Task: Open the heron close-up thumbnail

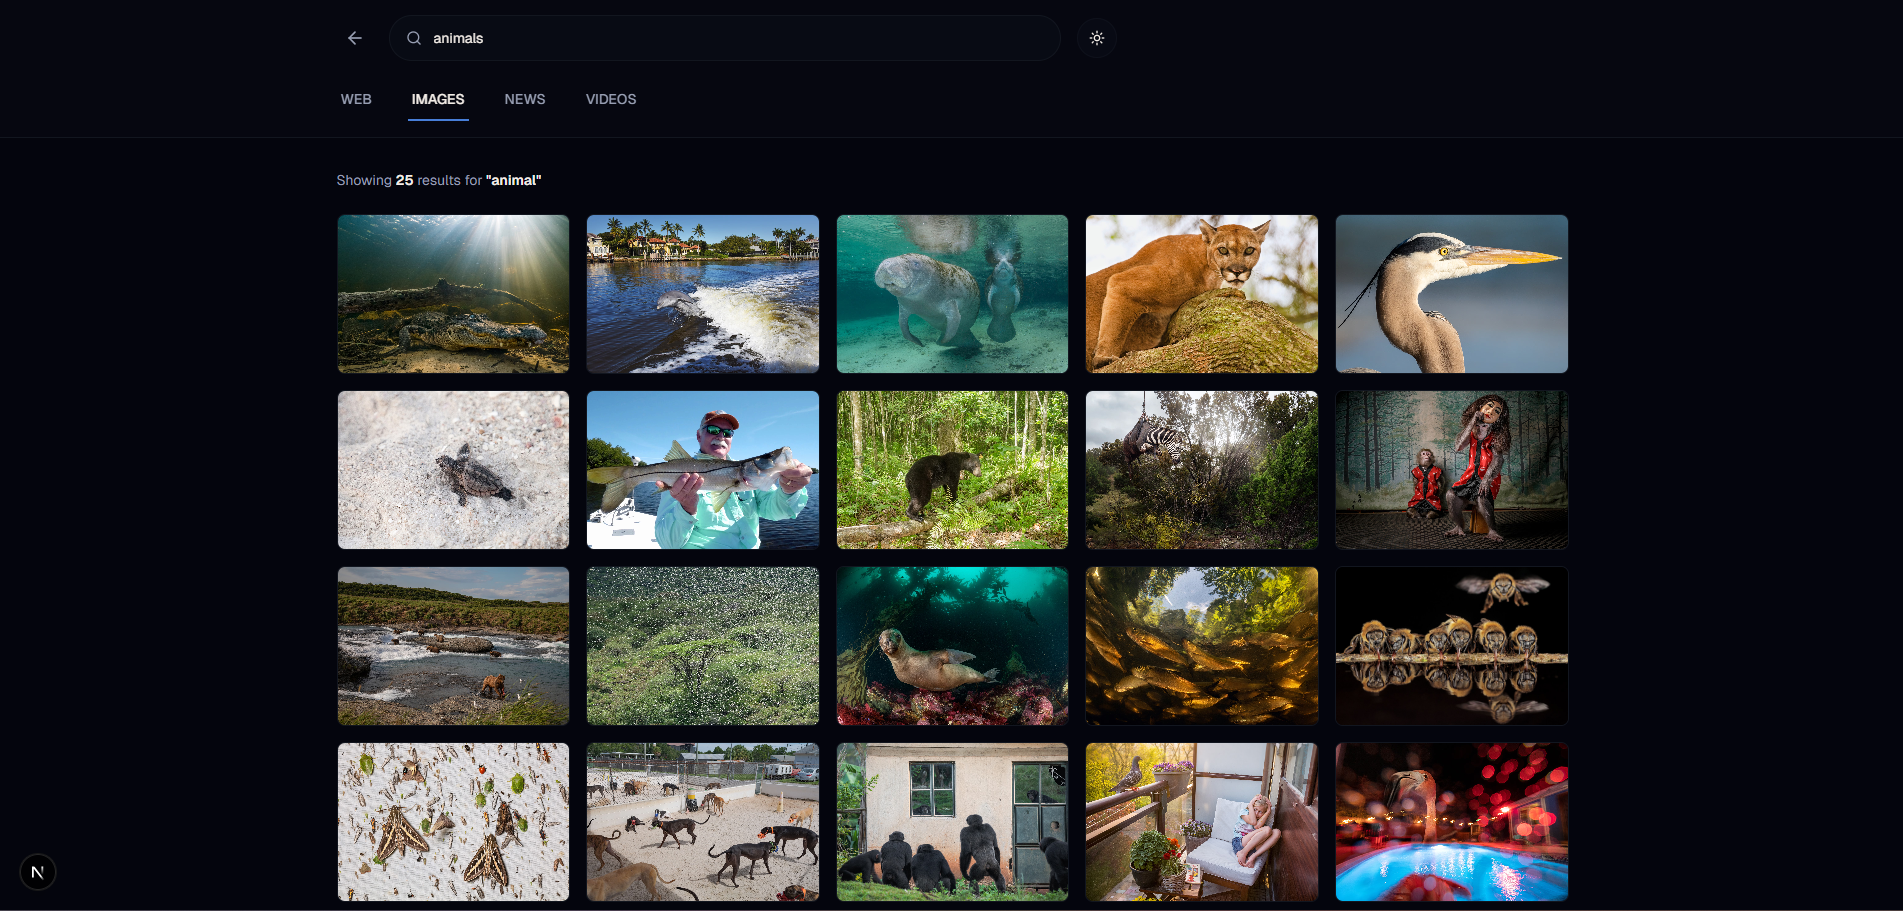Action: point(1451,294)
